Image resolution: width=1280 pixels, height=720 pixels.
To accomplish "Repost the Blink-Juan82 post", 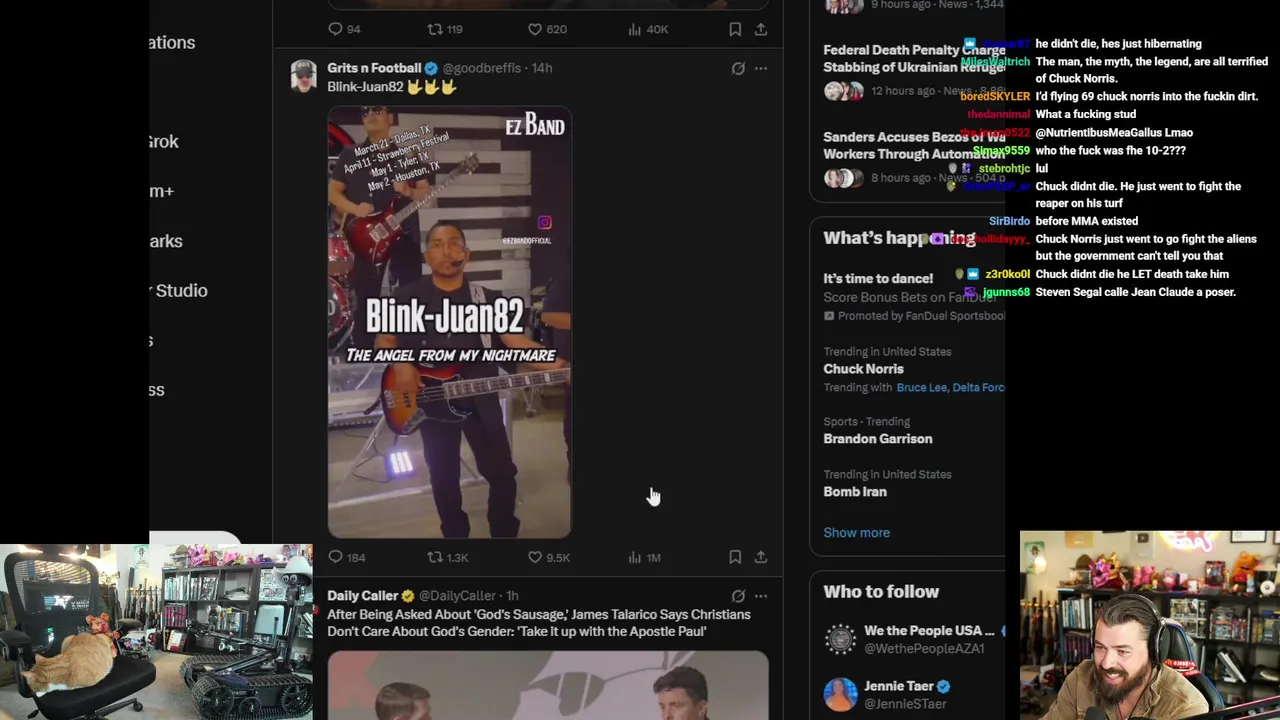I will point(447,557).
